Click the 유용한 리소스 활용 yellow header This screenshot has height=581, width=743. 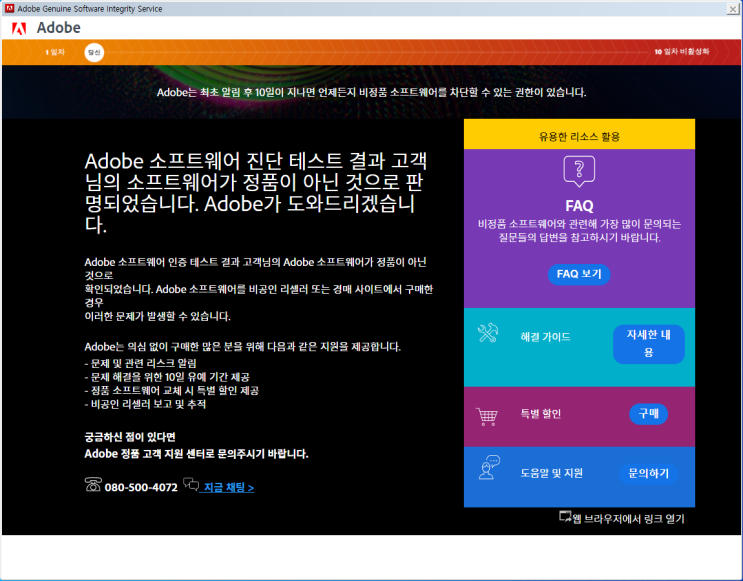tap(579, 134)
